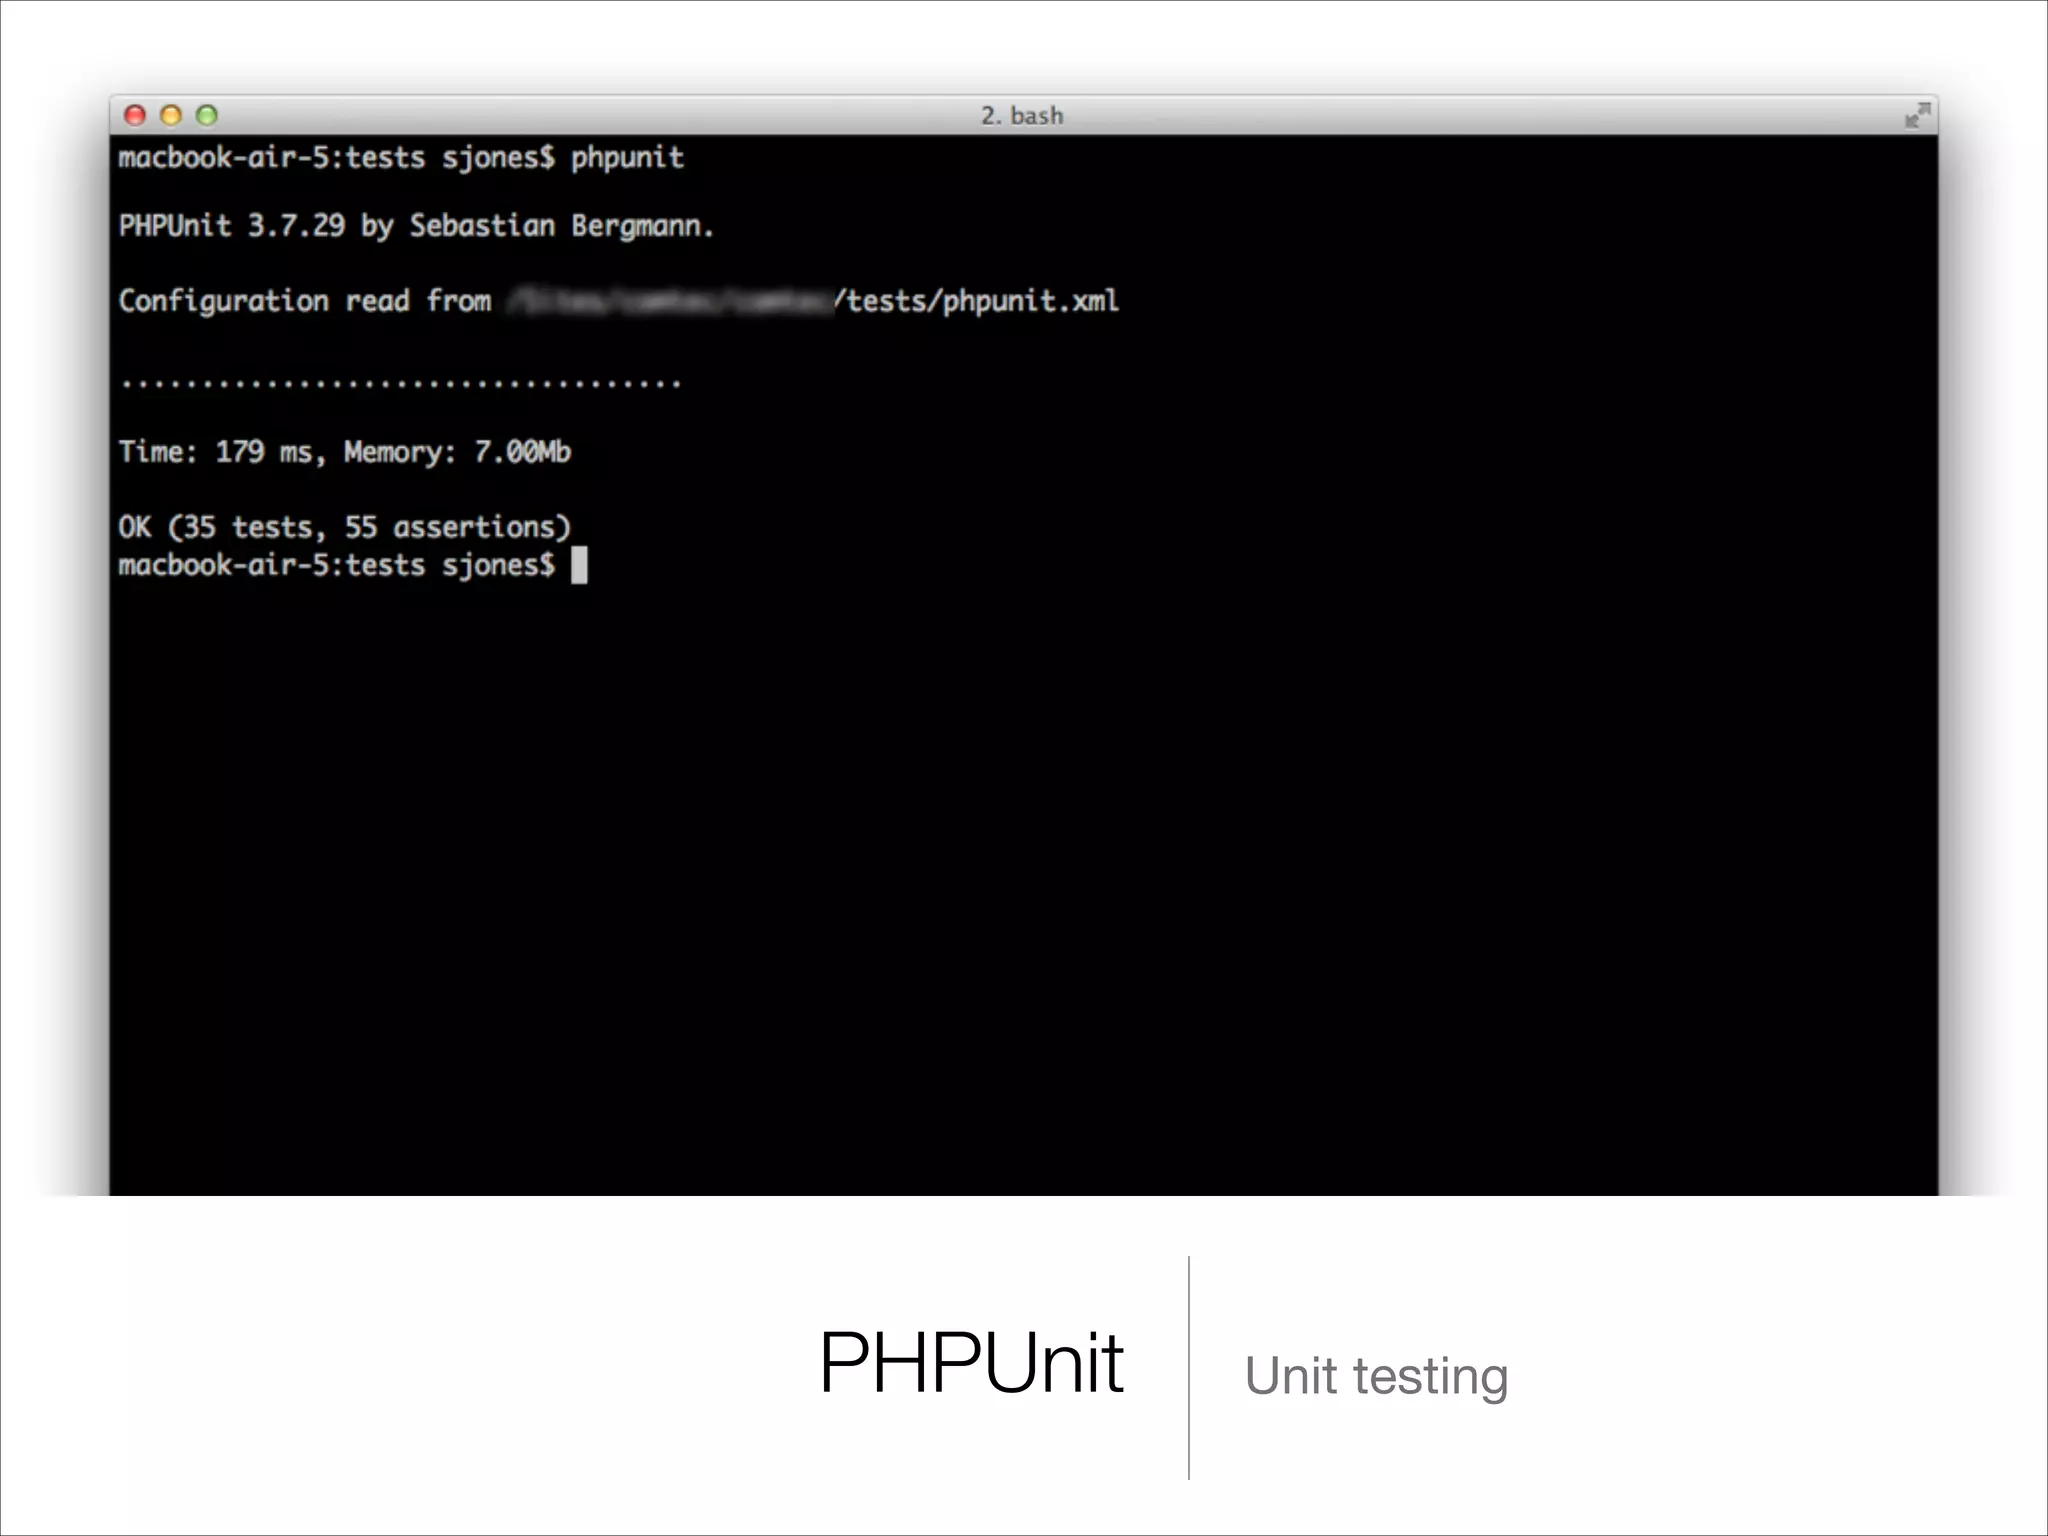
Task: Click the 'Unit testing' subtitle
Action: [x=1376, y=1377]
